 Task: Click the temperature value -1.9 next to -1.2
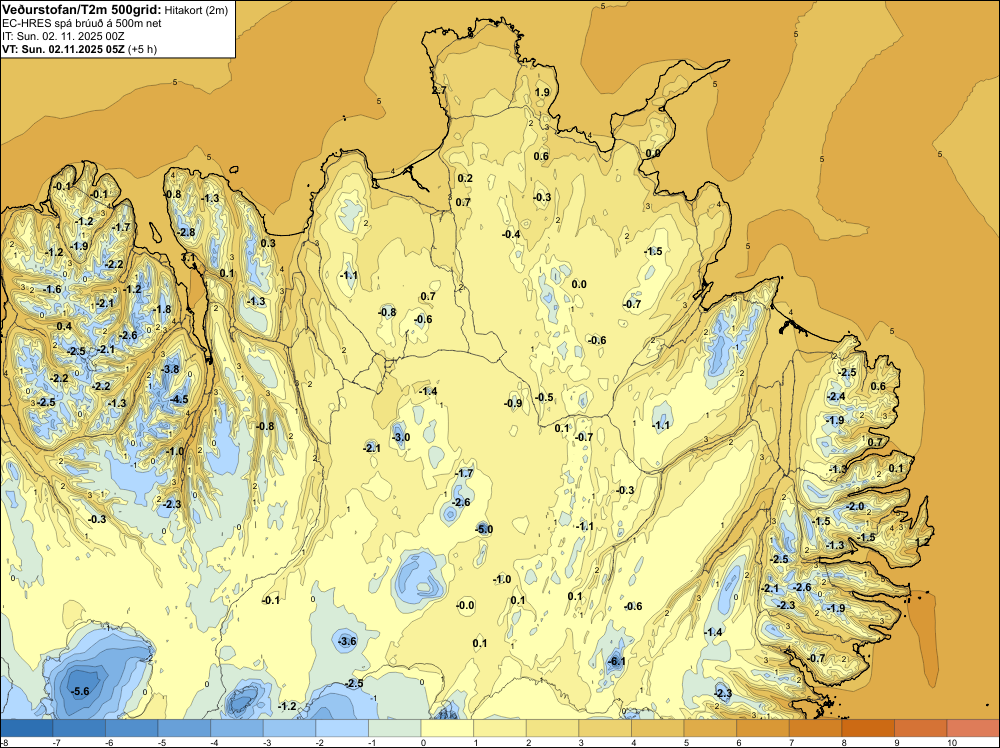79,246
